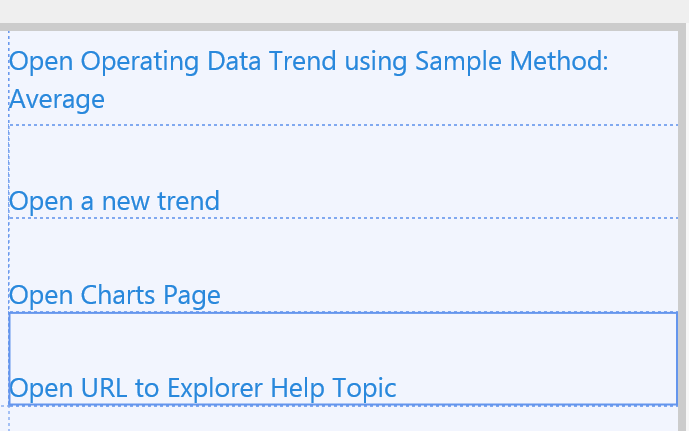689x431 pixels.
Task: Open Operating Data Trend using Sample Method link
Action: 308,62
